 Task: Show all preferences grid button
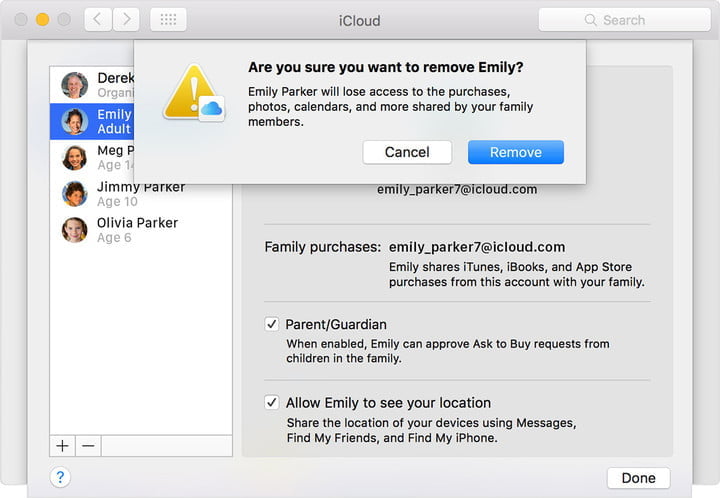coord(168,20)
